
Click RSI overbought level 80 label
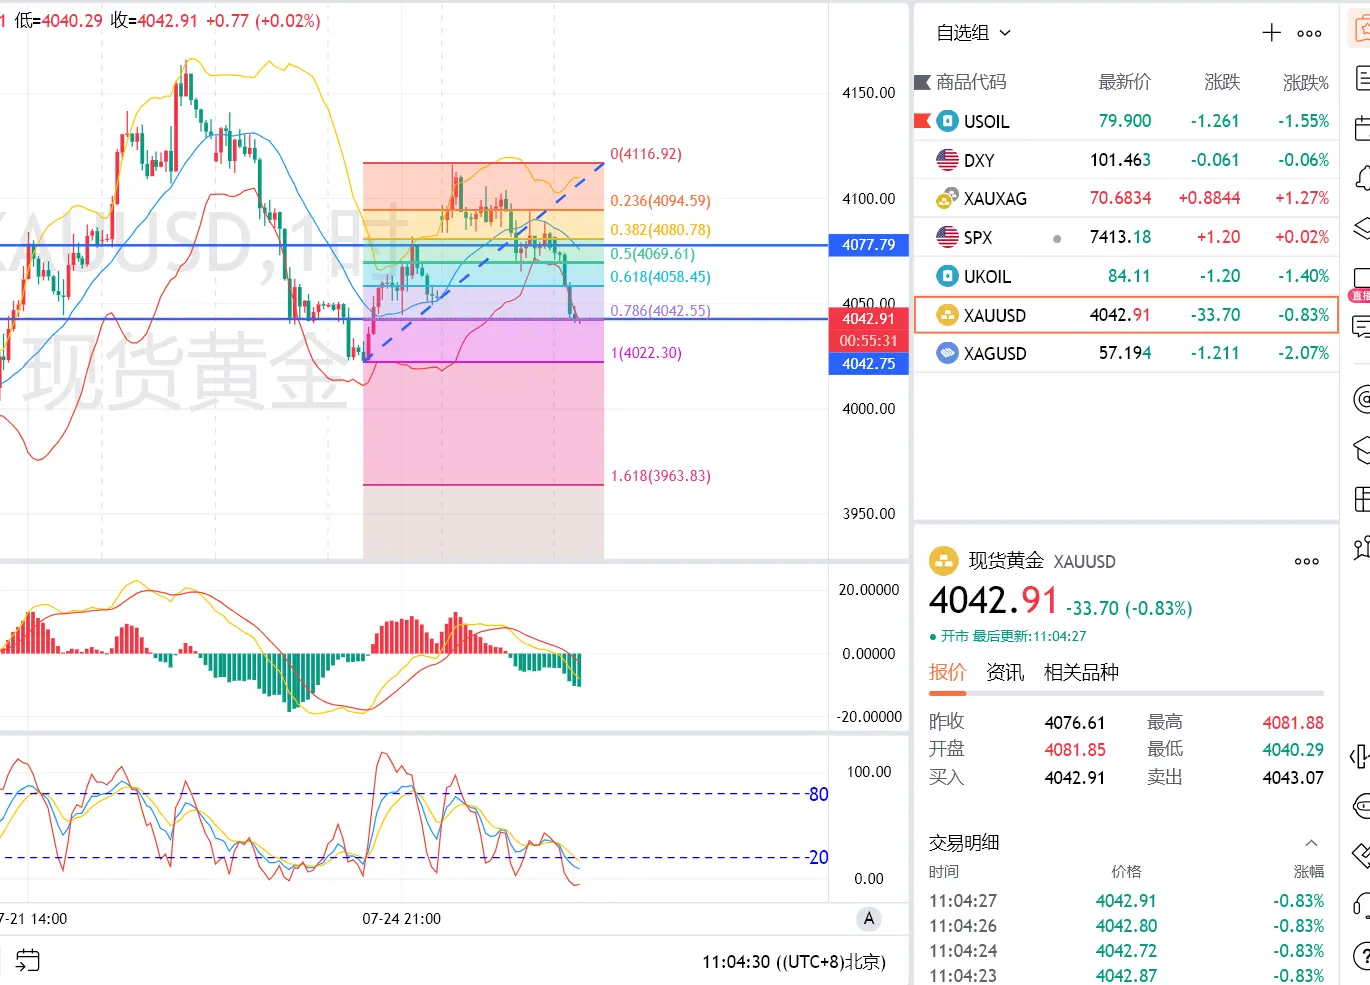point(818,795)
